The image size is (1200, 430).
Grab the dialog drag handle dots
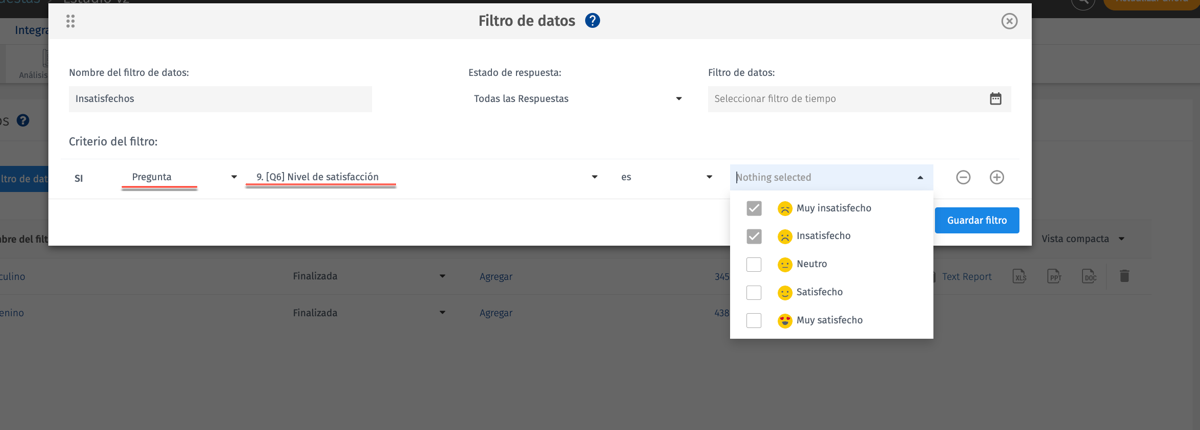[70, 21]
